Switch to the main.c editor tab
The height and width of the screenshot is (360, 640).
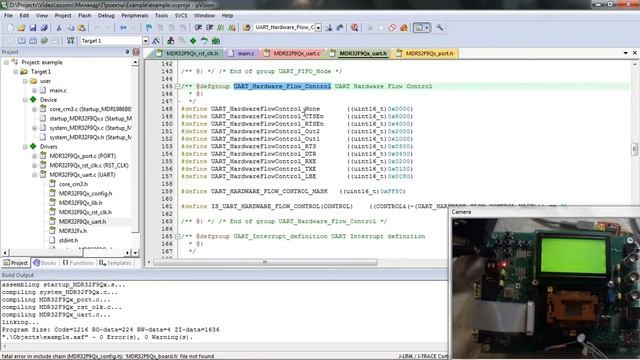tap(242, 53)
